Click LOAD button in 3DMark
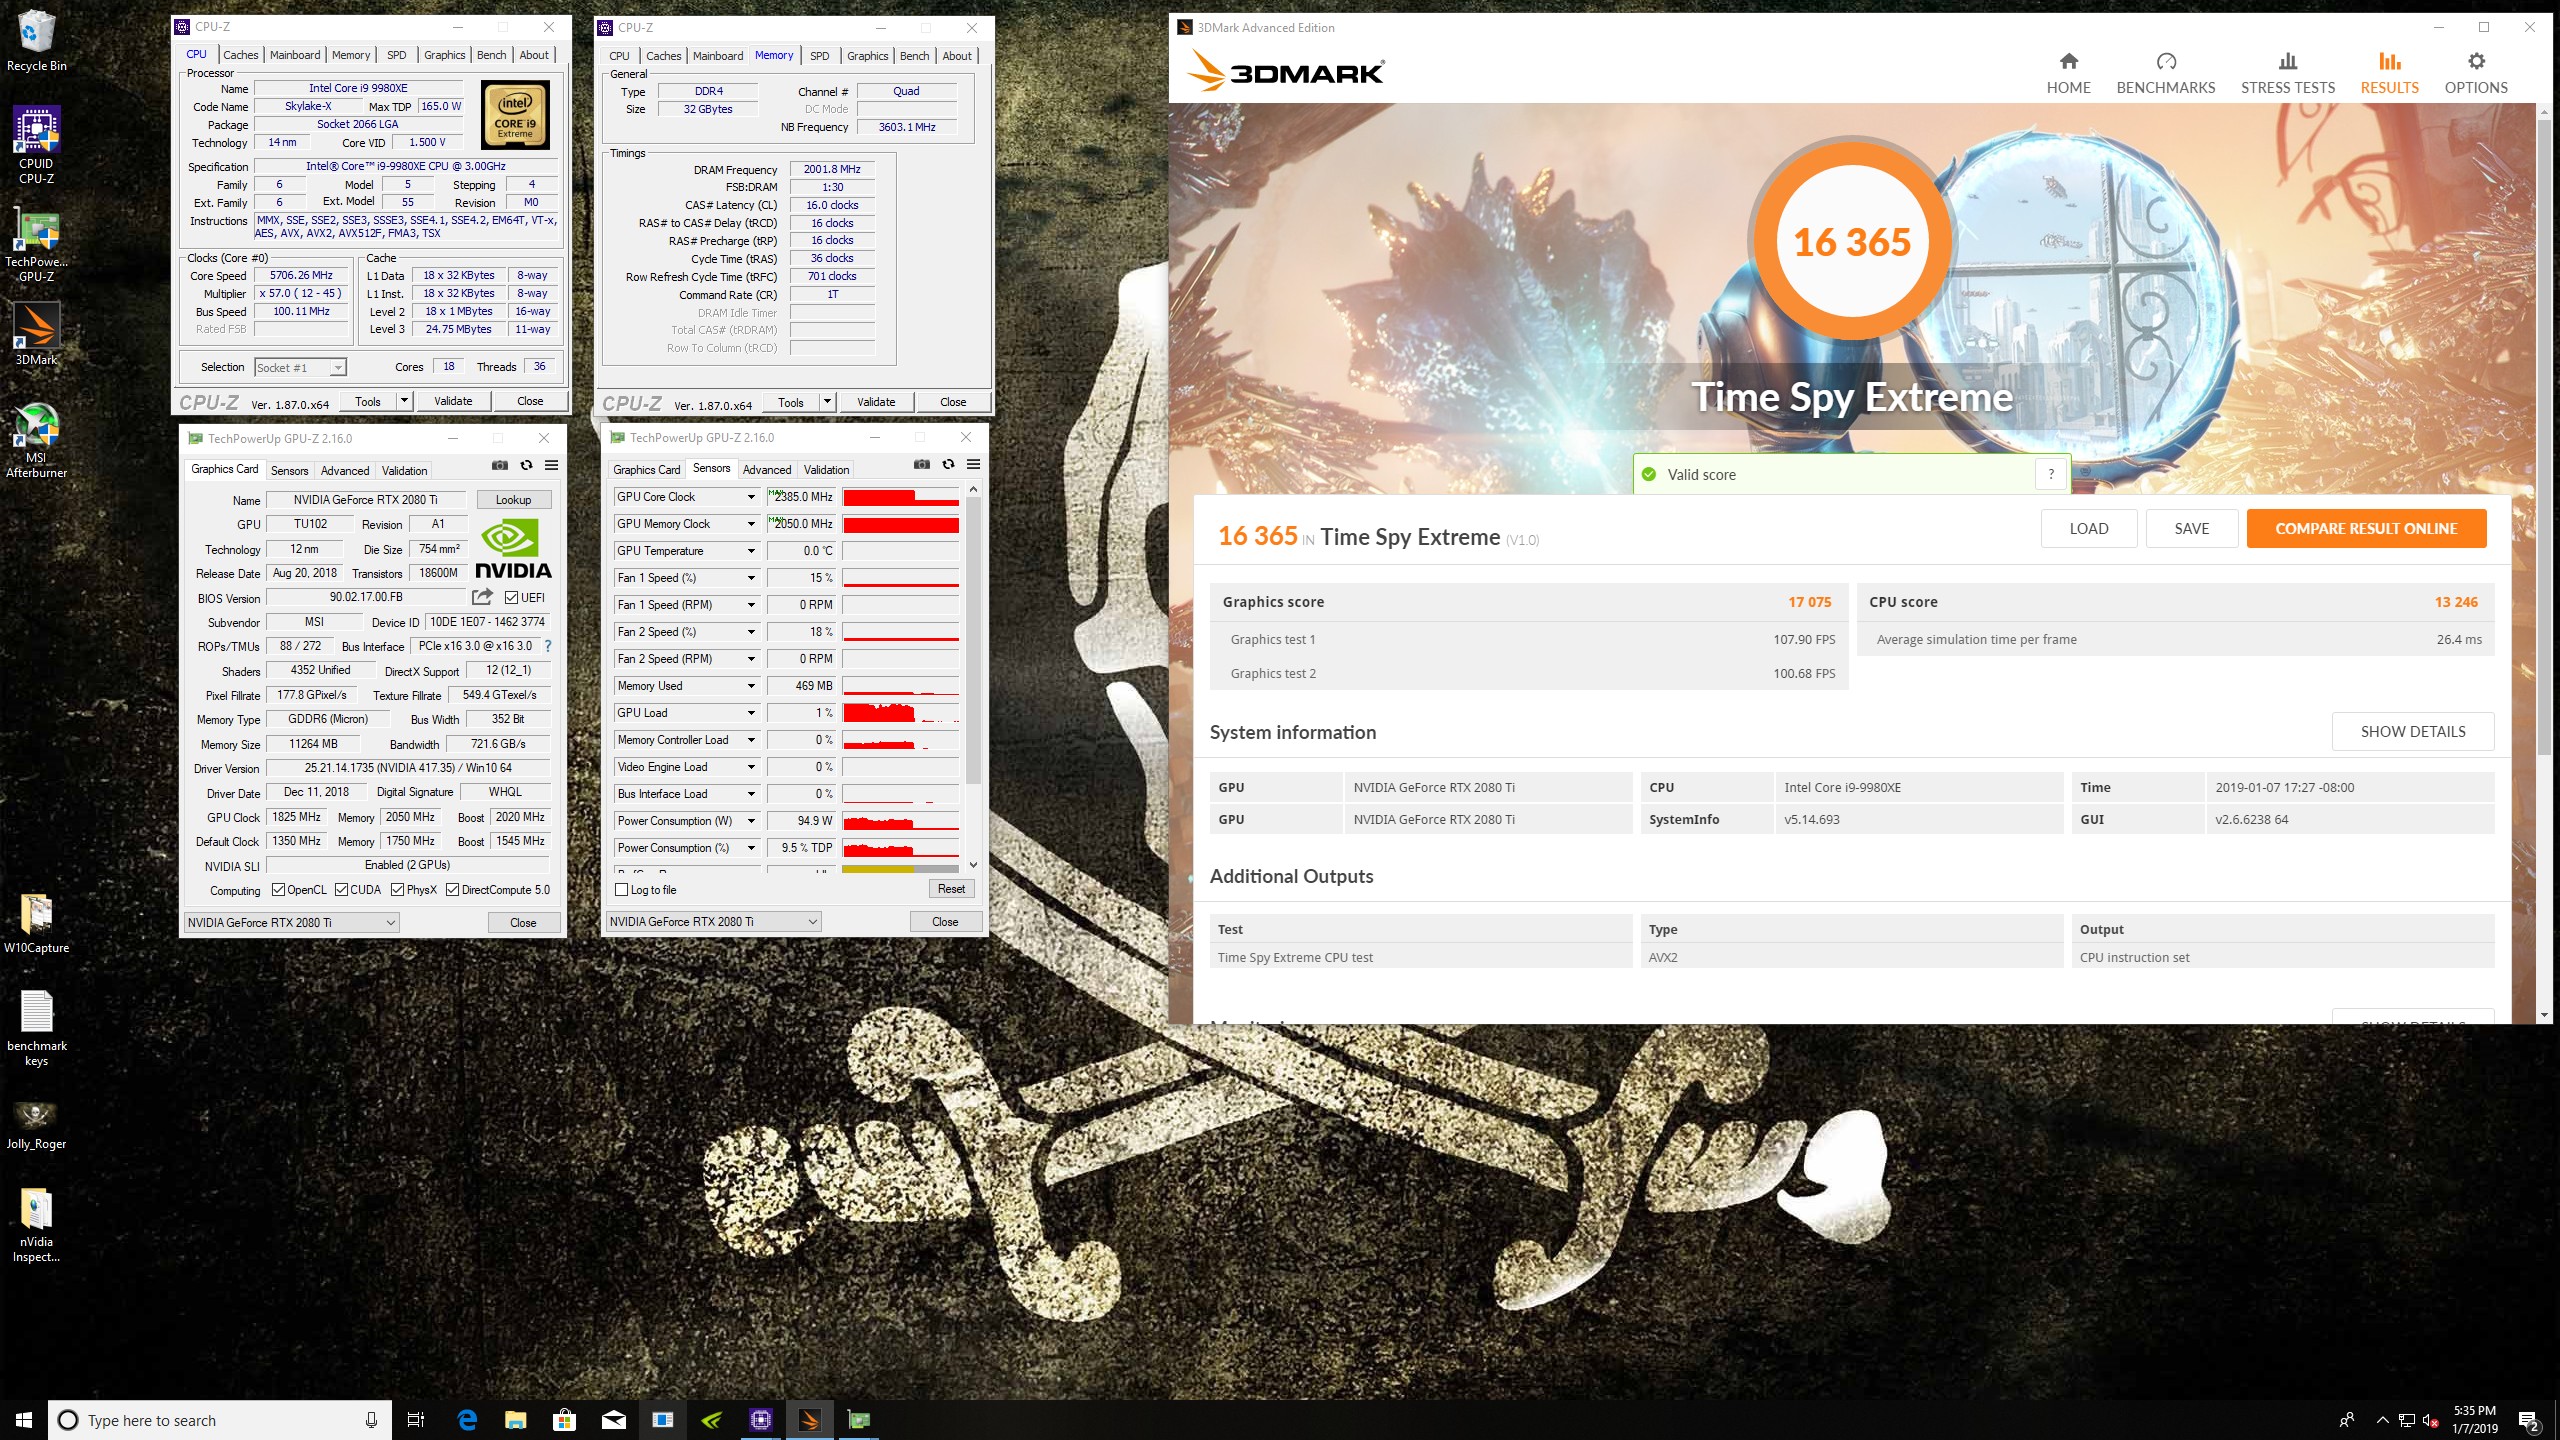The height and width of the screenshot is (1440, 2560). [x=2088, y=528]
